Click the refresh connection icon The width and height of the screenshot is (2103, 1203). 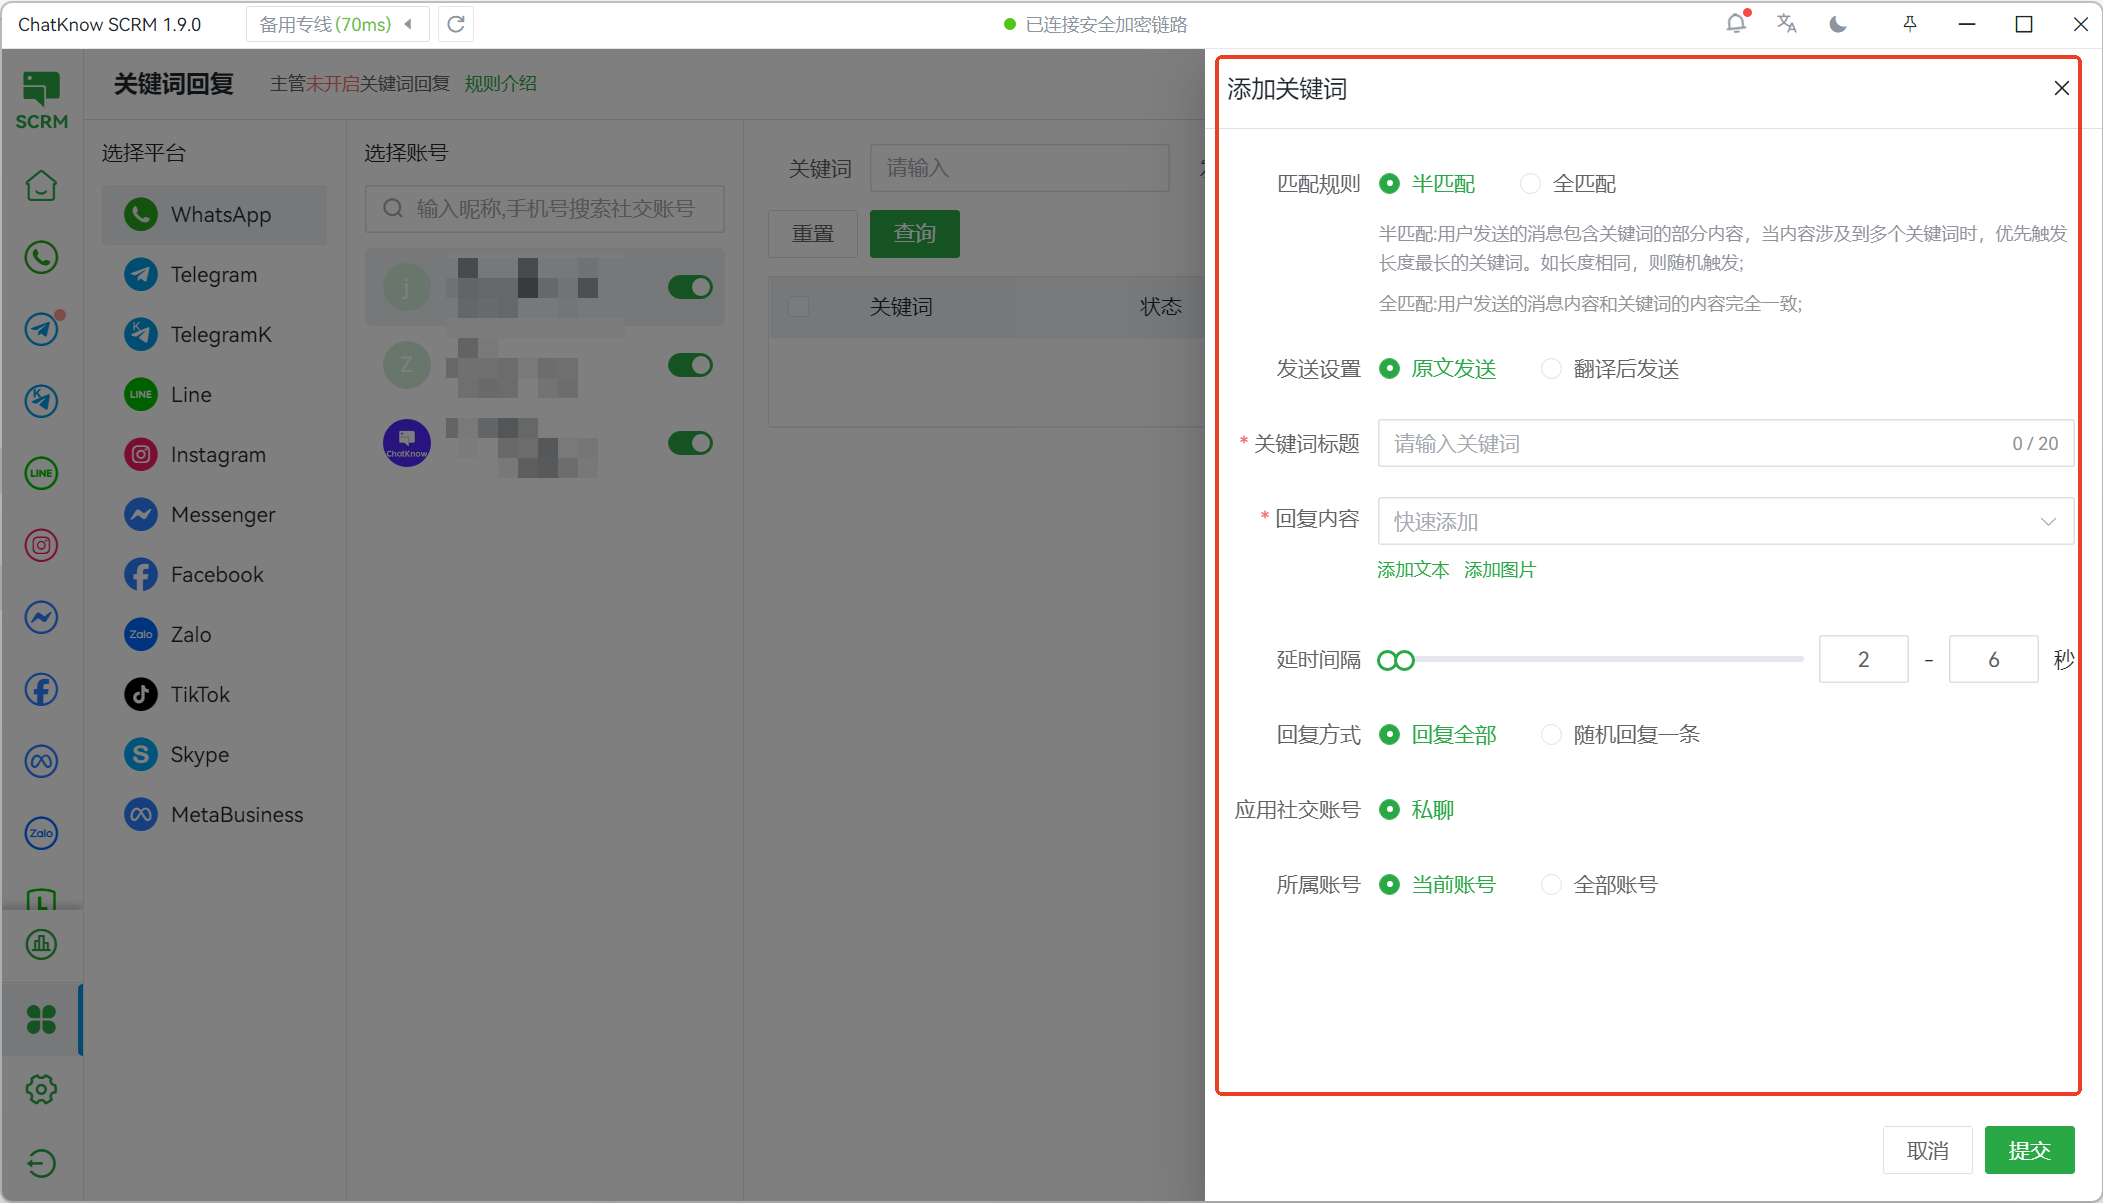(x=456, y=24)
